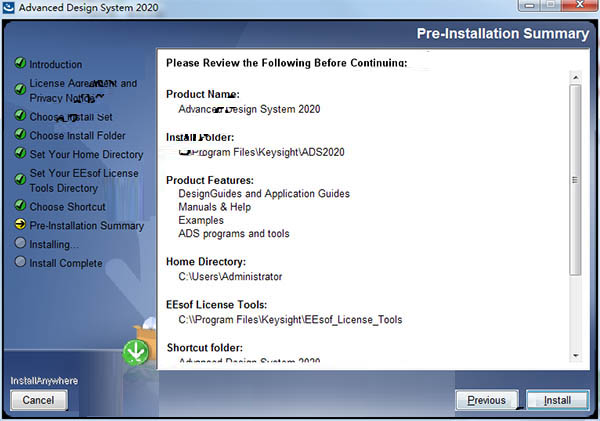This screenshot has height=421, width=600.
Task: Click the Program Files\Keysight\ADS2020 path
Action: pos(262,152)
